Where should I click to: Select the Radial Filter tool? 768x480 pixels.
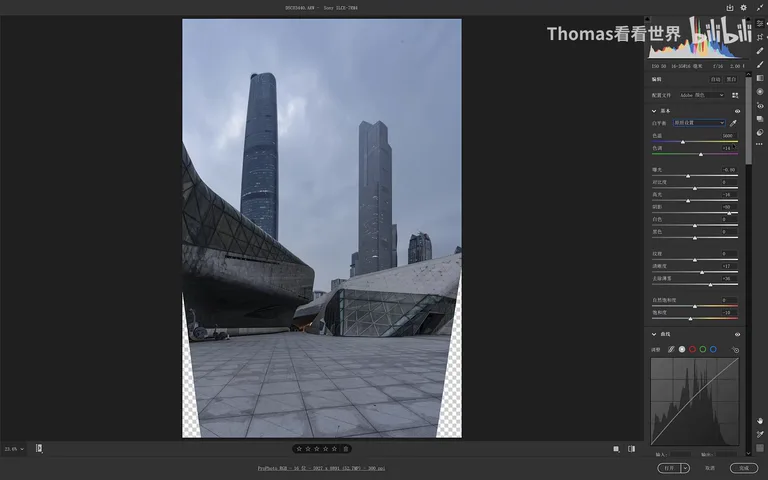pyautogui.click(x=760, y=92)
